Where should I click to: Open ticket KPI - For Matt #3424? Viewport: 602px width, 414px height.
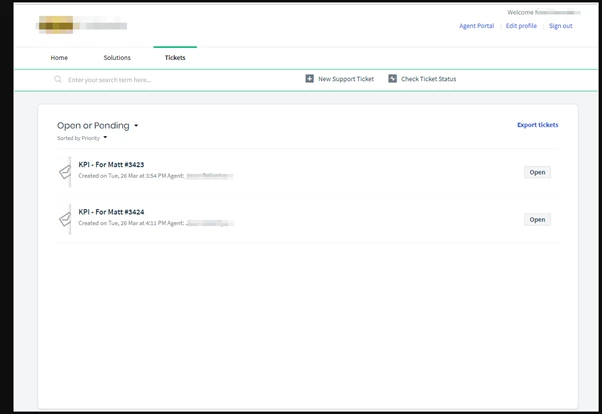111,212
